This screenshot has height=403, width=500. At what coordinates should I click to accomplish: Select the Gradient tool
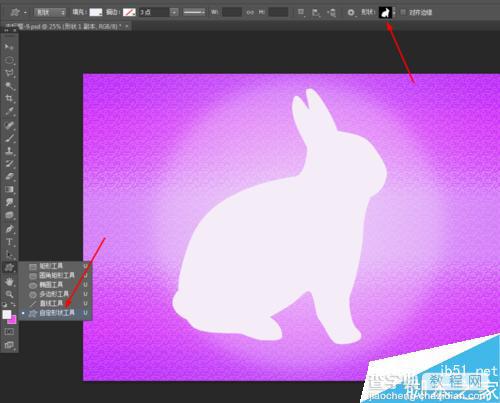tap(9, 189)
